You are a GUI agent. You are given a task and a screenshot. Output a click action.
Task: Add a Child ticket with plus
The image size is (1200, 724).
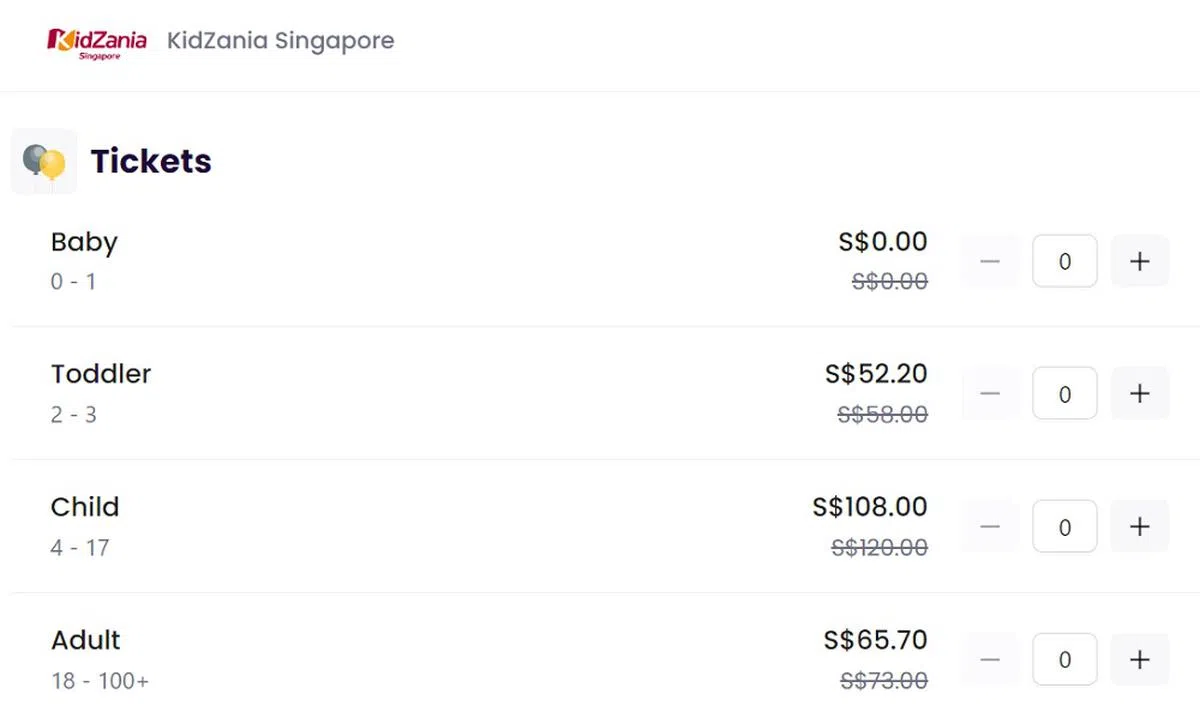pyautogui.click(x=1139, y=527)
